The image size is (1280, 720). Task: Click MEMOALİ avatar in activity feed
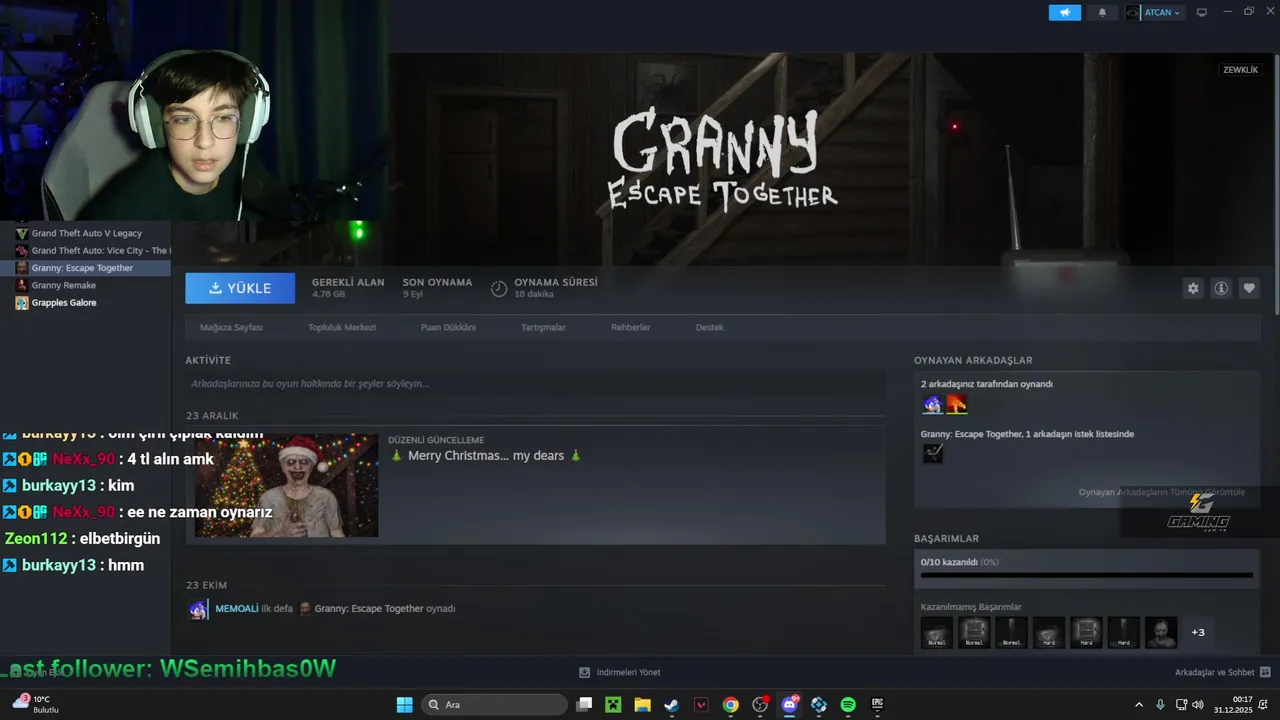pos(198,609)
